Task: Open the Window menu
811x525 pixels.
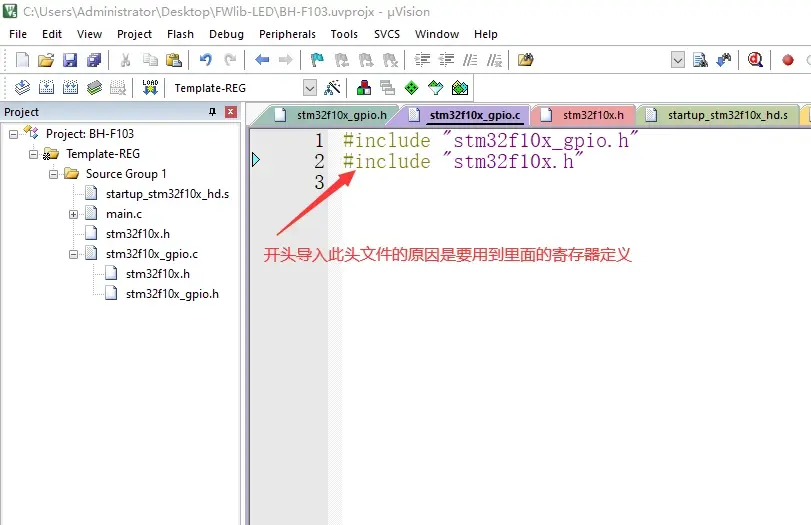Action: [437, 34]
